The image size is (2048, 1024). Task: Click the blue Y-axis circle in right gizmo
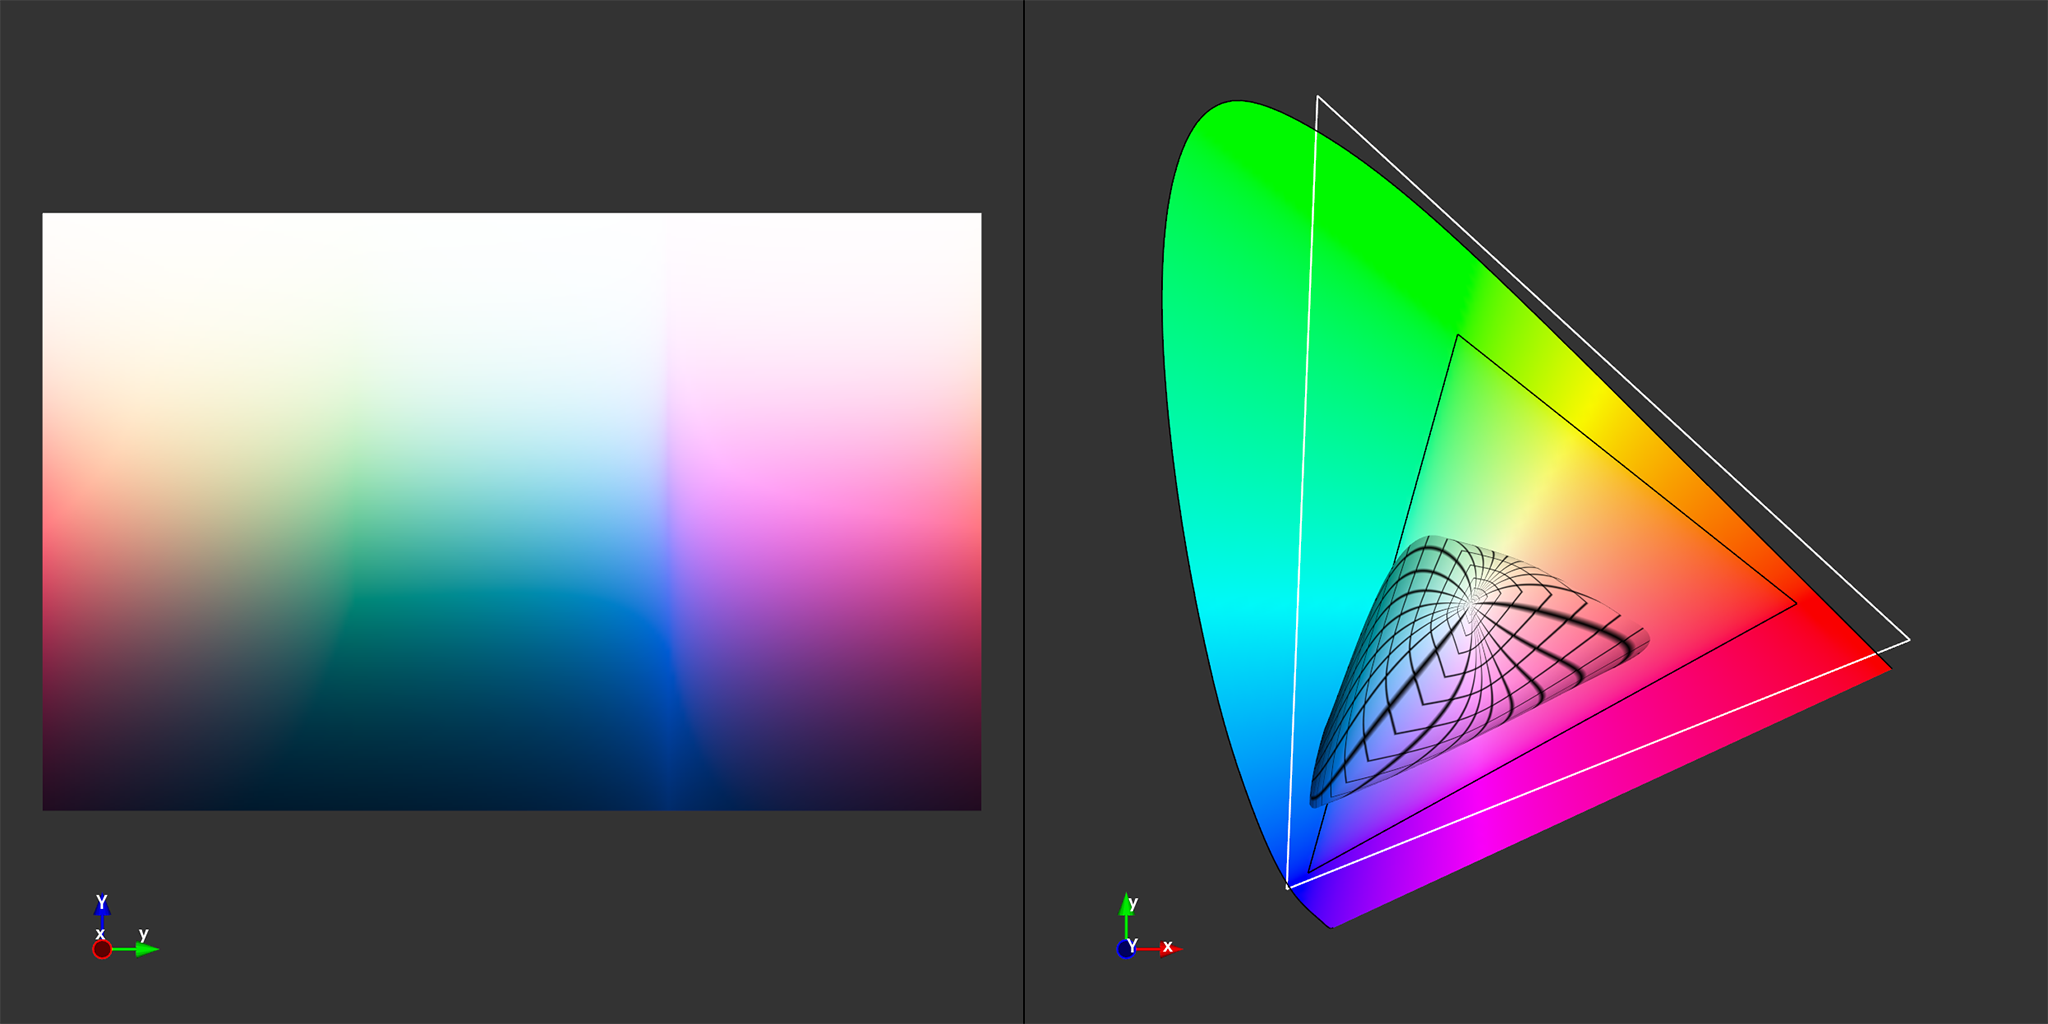pyautogui.click(x=1126, y=949)
